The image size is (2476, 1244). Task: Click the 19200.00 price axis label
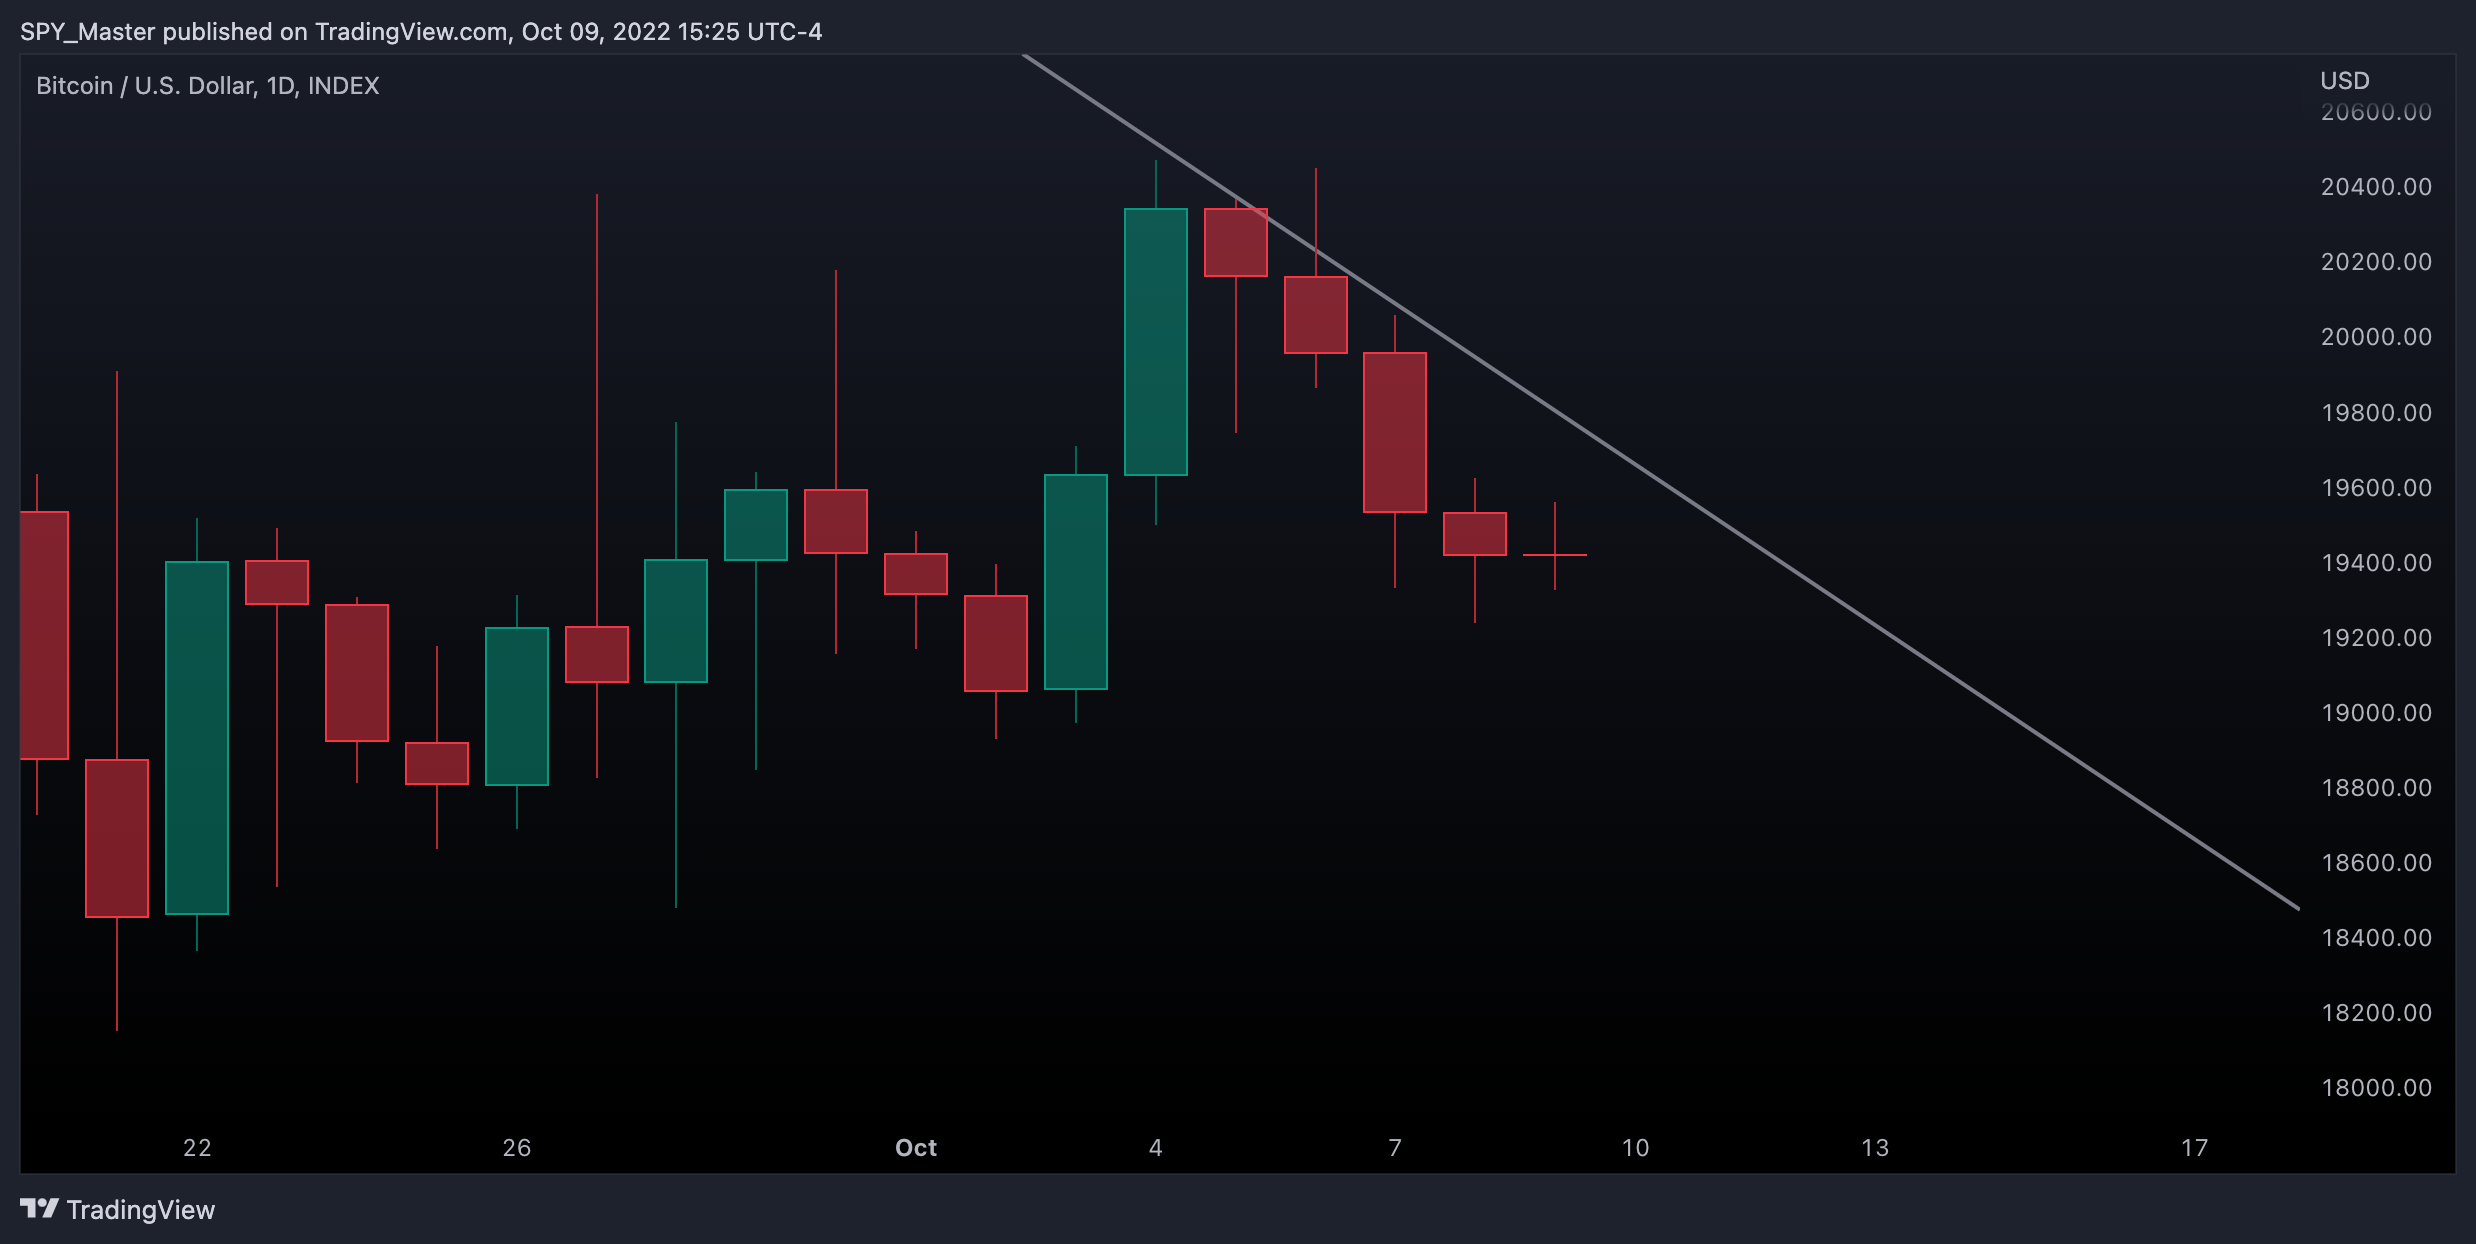click(2376, 638)
